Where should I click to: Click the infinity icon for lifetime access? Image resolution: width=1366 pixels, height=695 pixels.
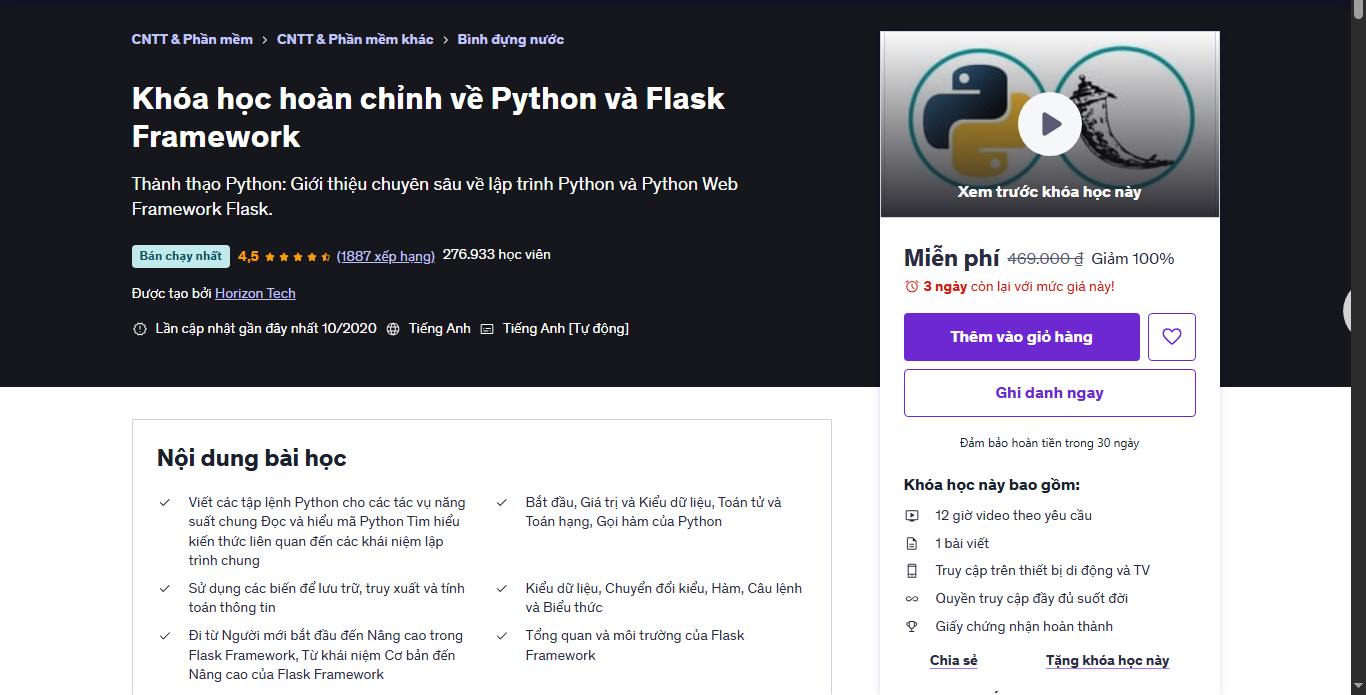912,599
